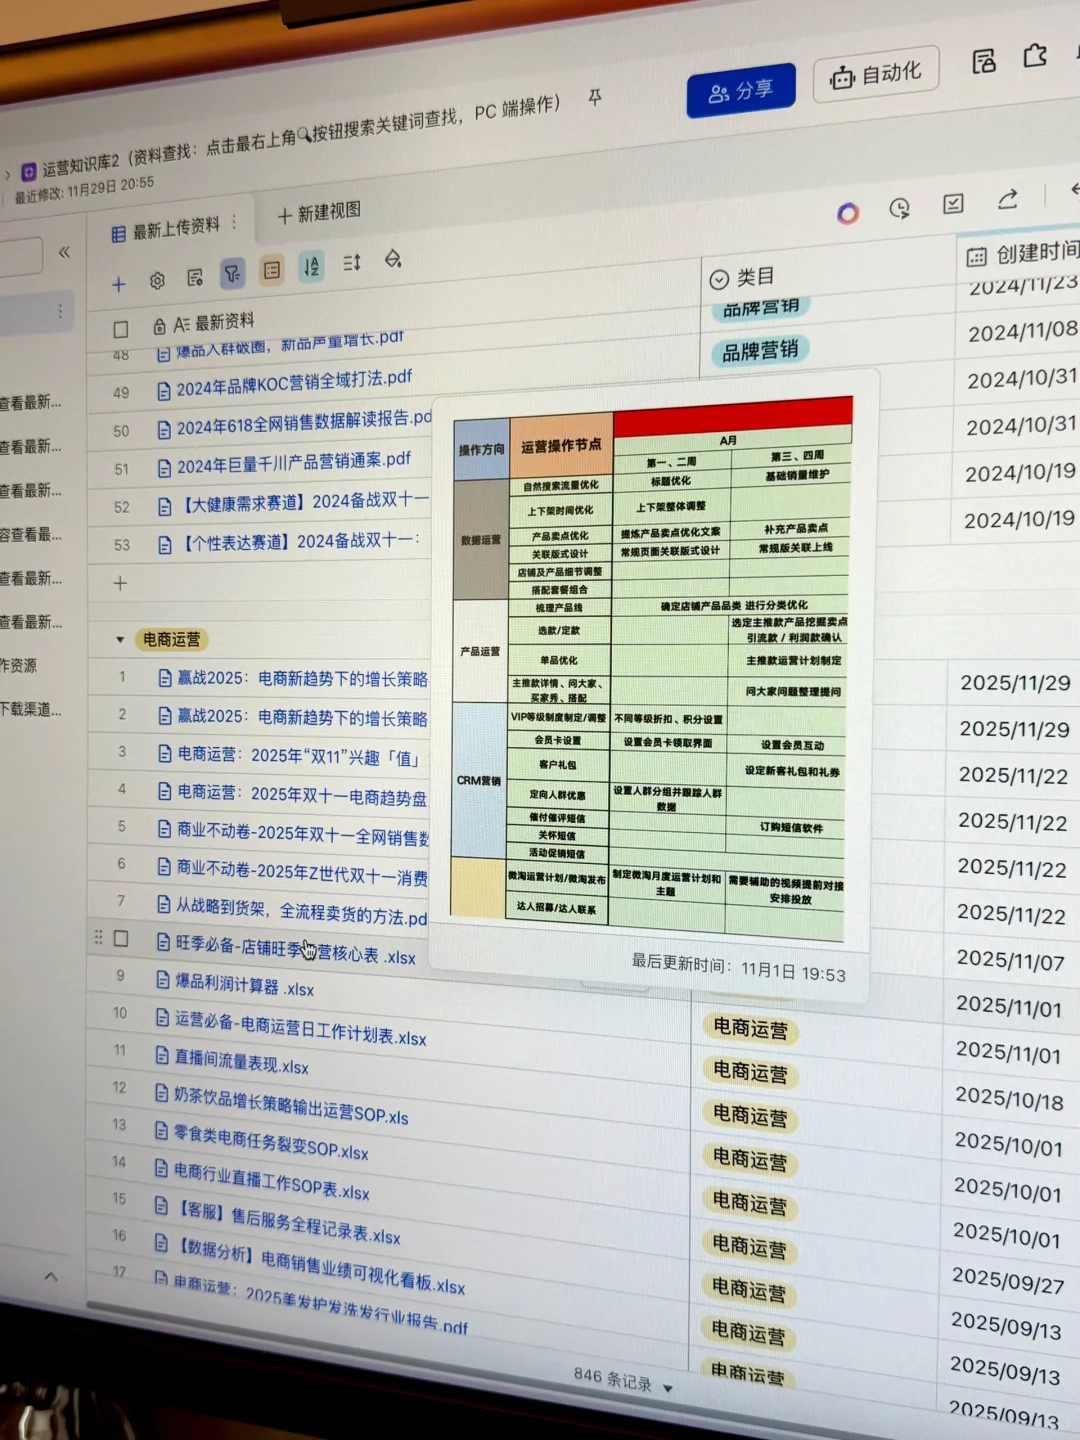Select the filter (筛选) icon in the toolbar

[233, 271]
